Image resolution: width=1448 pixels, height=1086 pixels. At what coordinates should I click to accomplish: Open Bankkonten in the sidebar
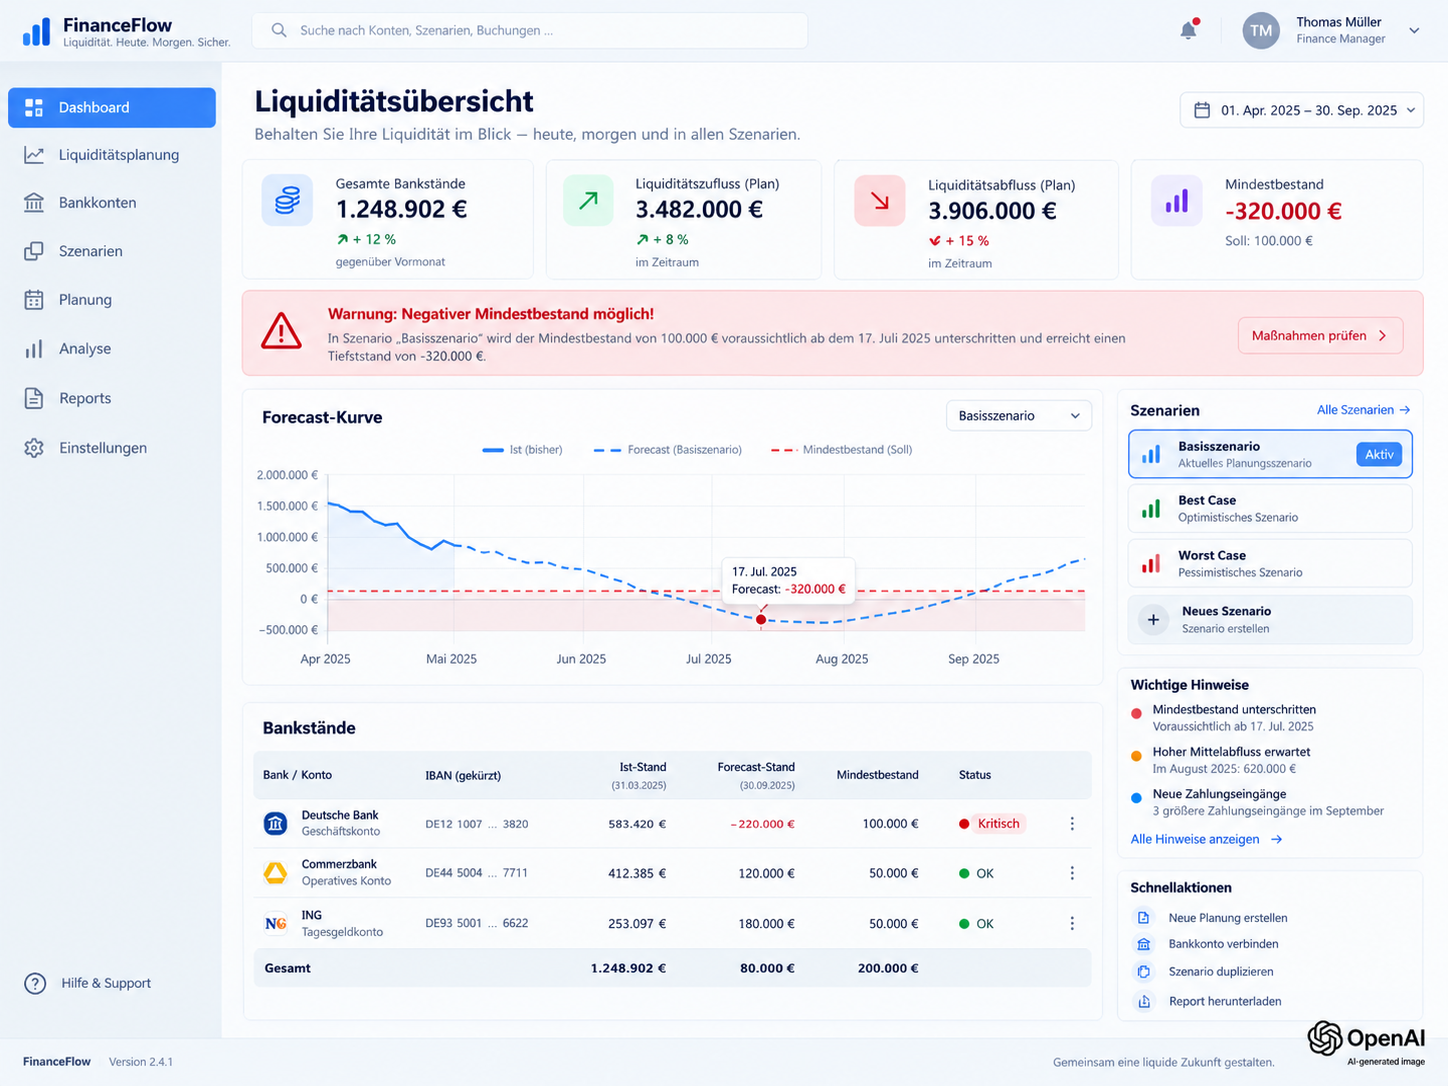[x=112, y=203]
